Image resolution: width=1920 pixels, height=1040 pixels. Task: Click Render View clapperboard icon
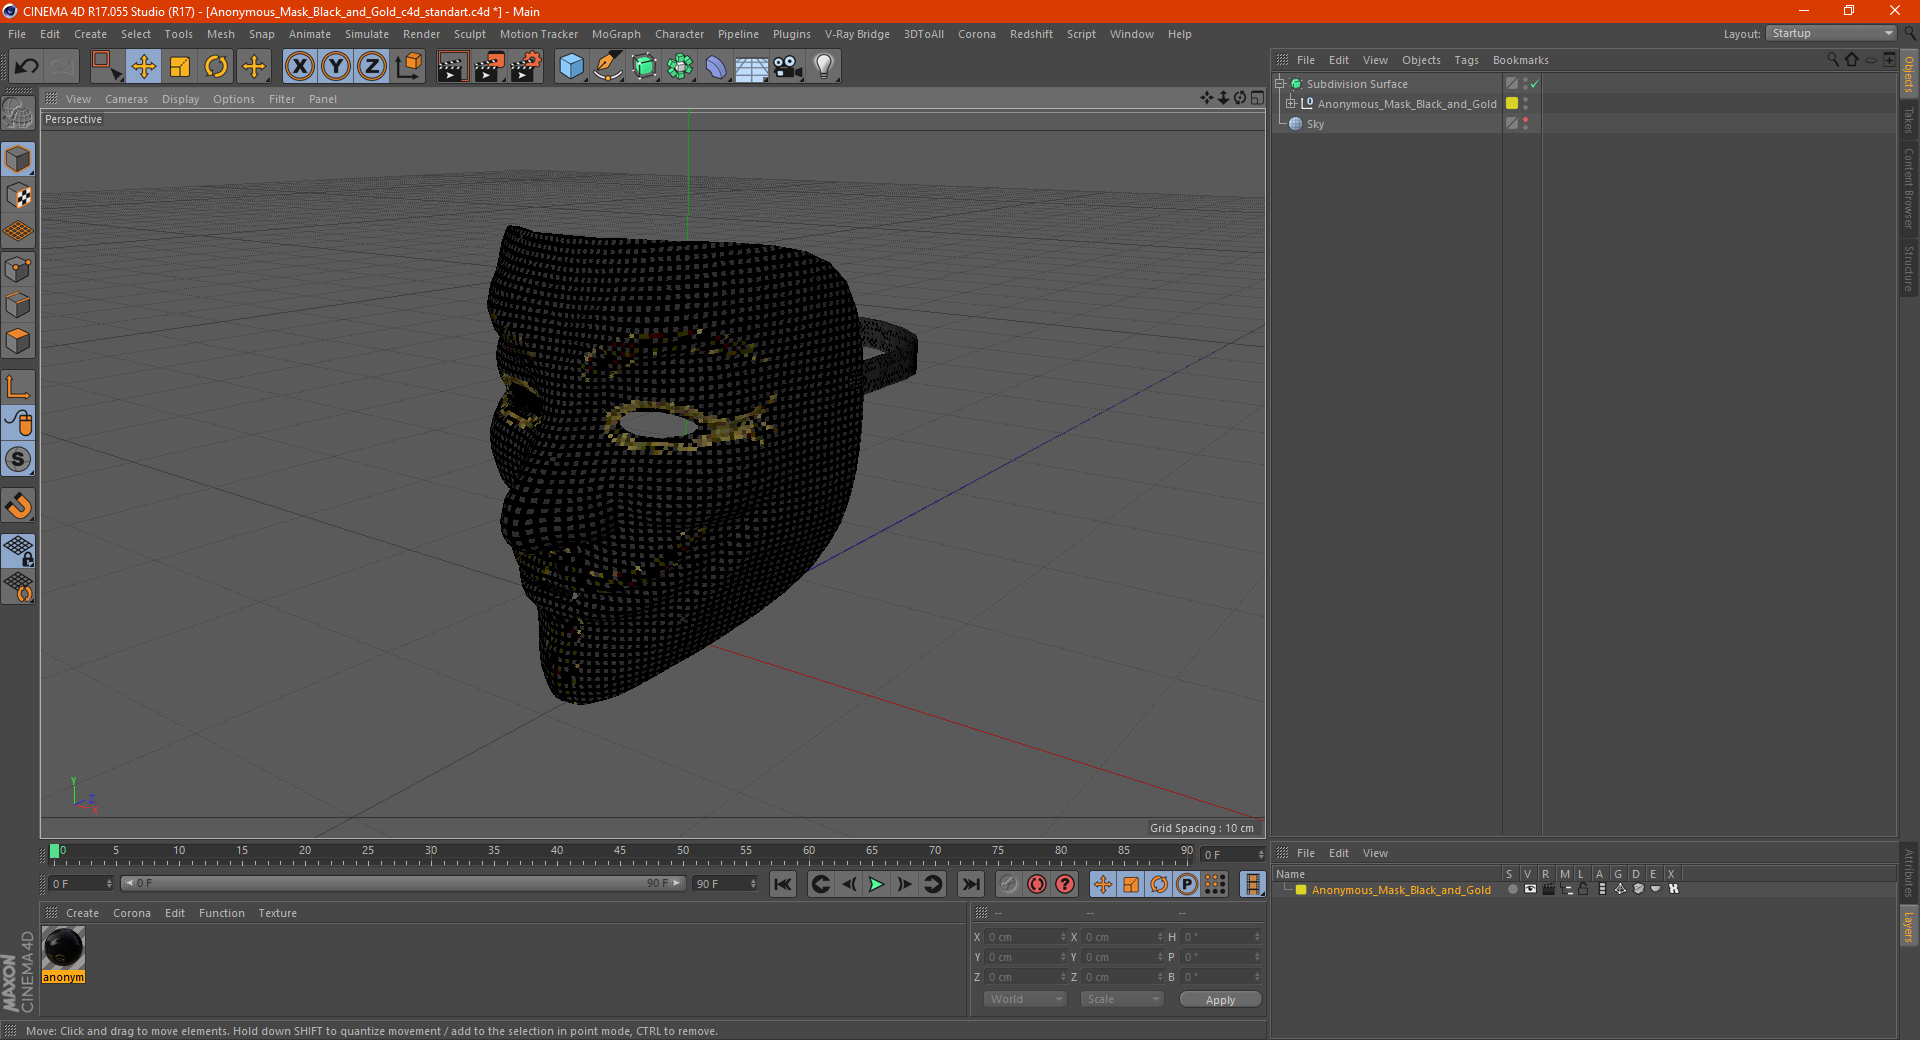(x=452, y=67)
